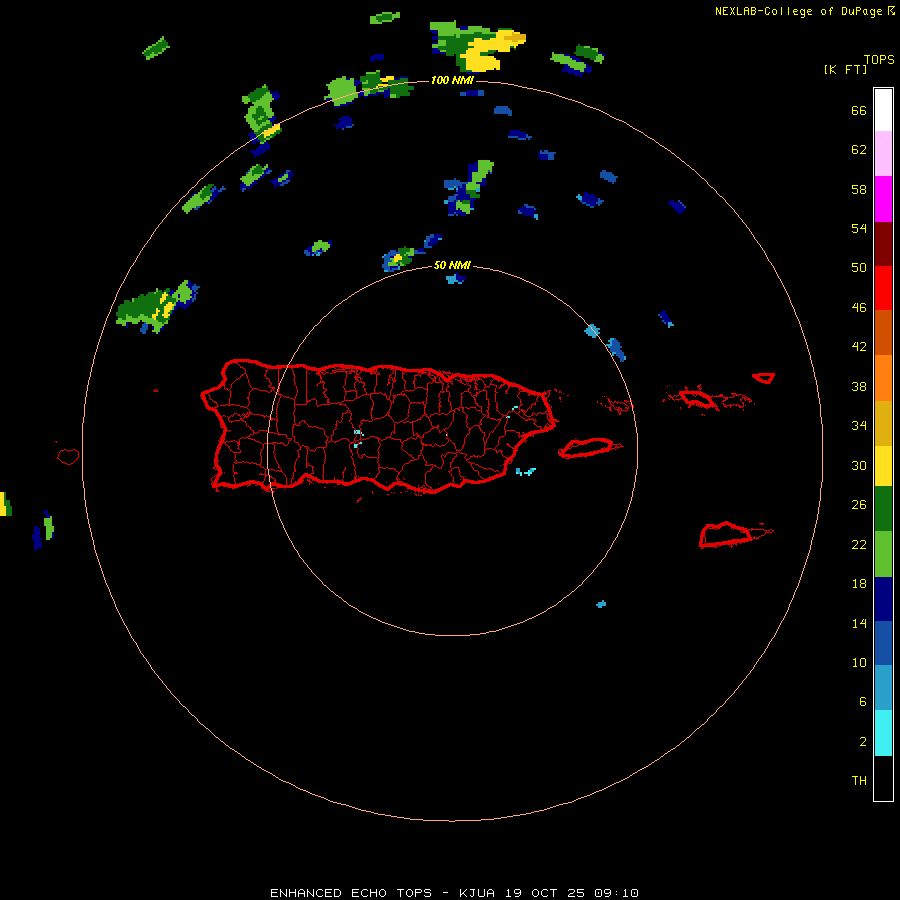
Task: Click the "10" legend value
Action: 859,662
